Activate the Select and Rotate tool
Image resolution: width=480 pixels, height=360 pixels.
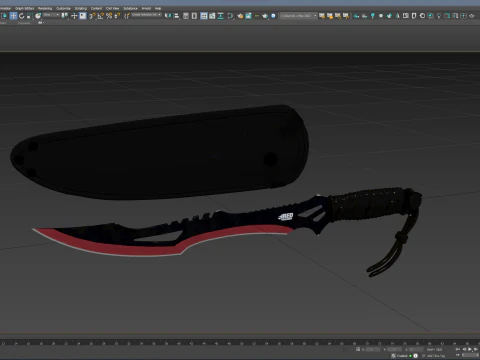click(22, 16)
